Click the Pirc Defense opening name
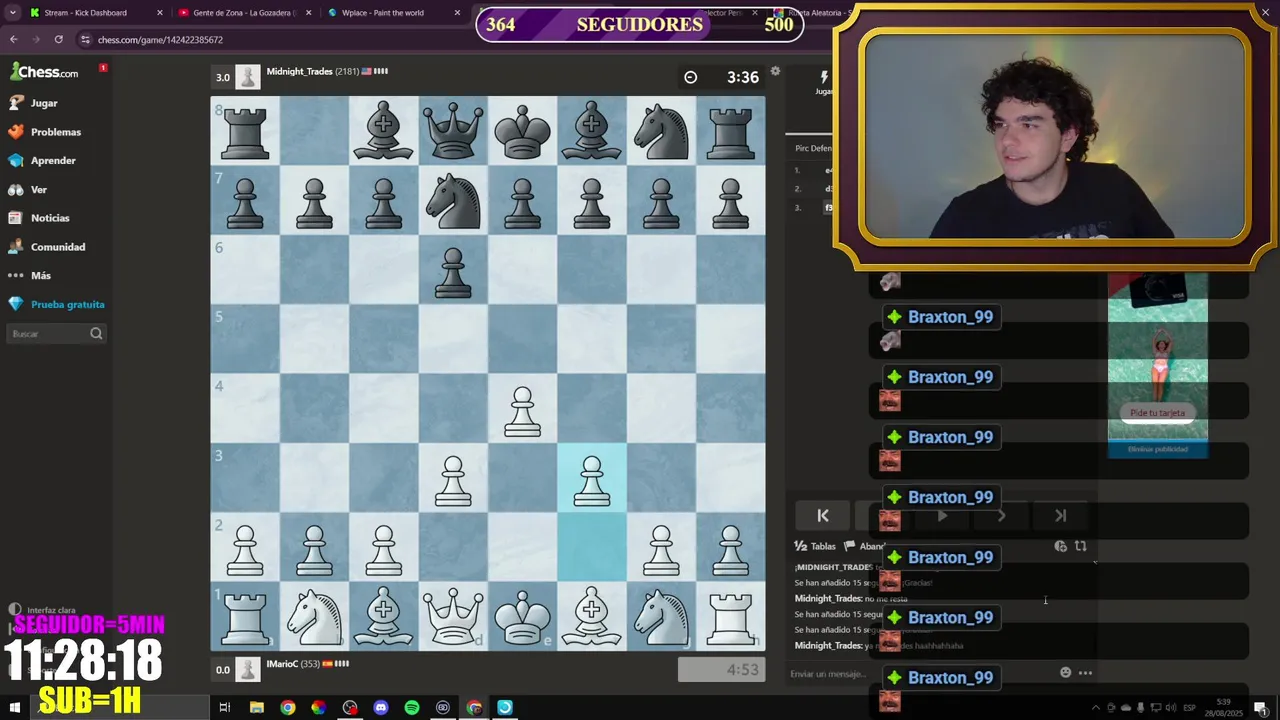The height and width of the screenshot is (720, 1280). (813, 148)
